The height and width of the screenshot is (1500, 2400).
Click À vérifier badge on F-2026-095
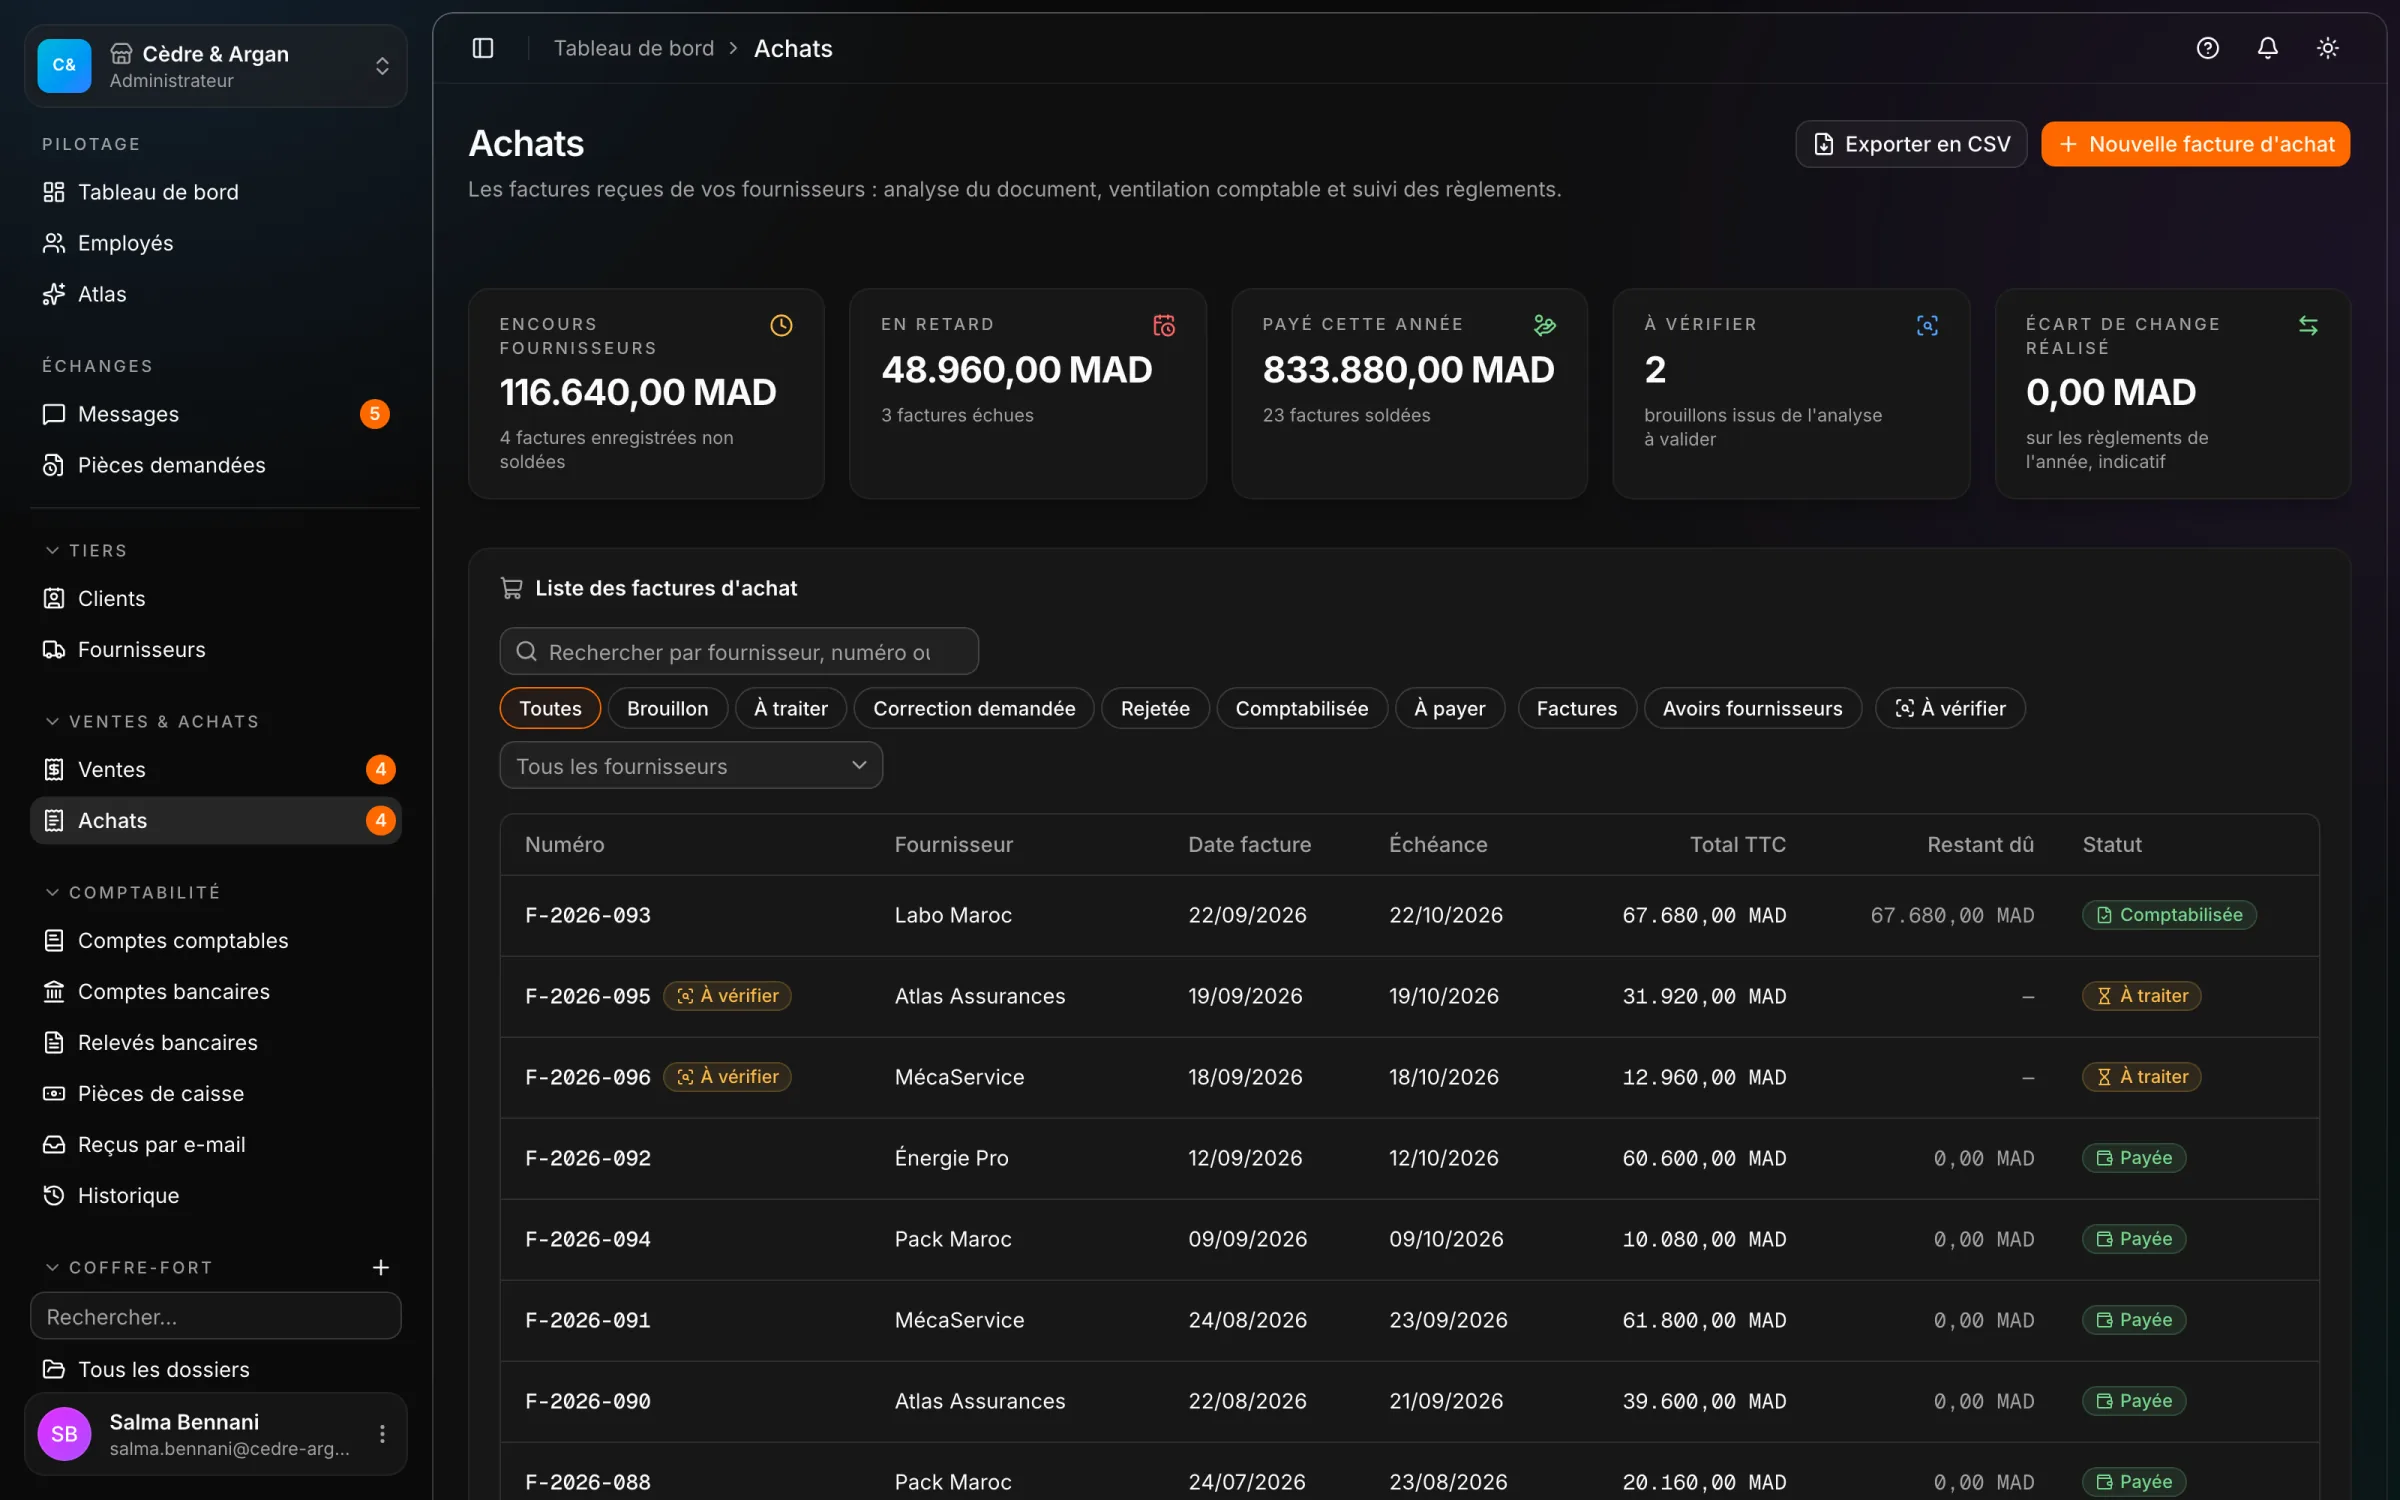pyautogui.click(x=727, y=996)
